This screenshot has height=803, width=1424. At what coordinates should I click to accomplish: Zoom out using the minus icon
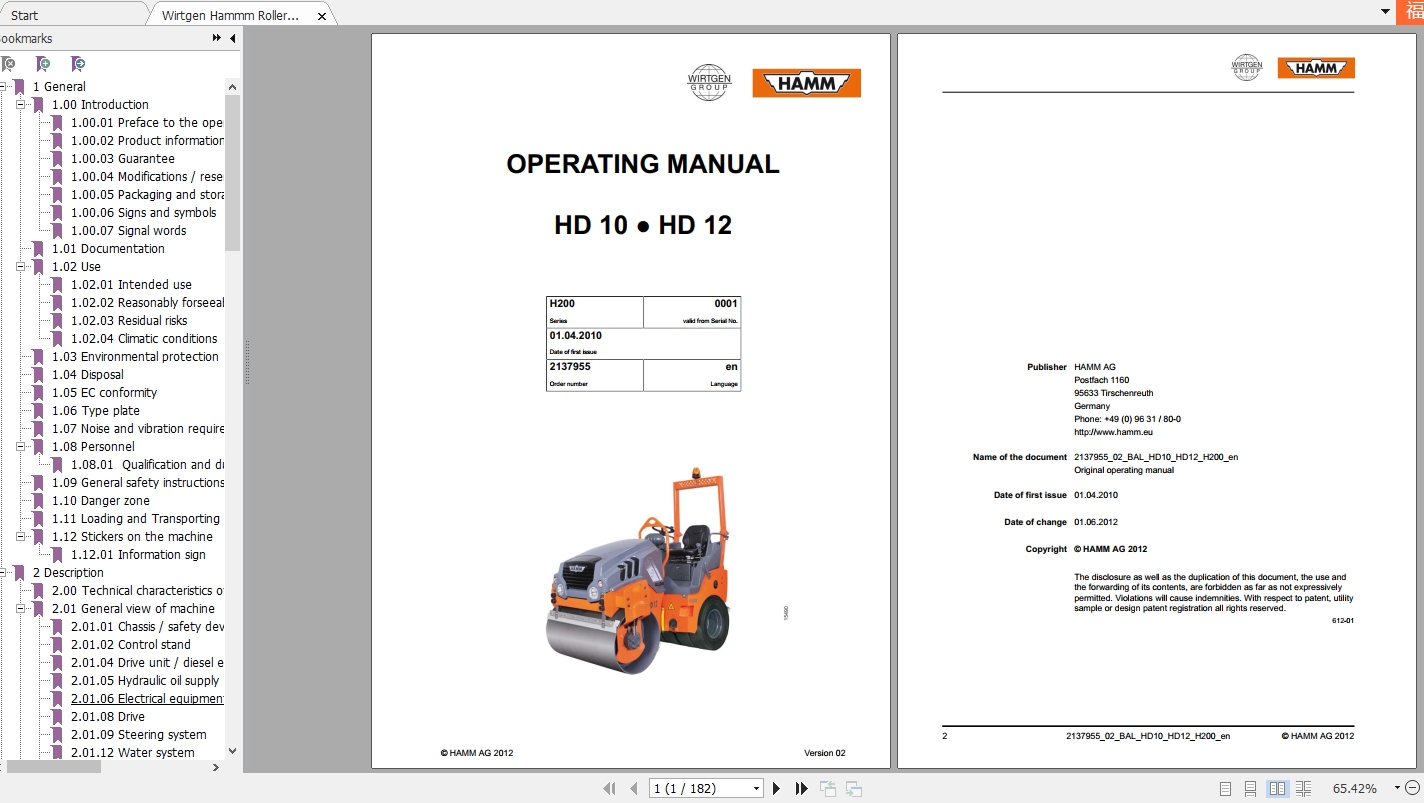click(x=1411, y=788)
